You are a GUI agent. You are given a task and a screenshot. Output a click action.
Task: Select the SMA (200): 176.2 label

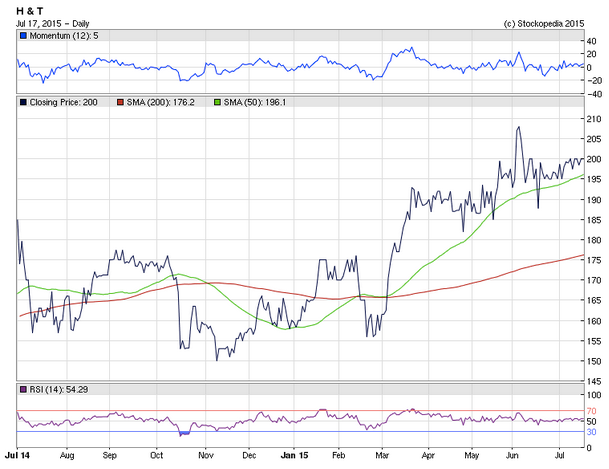[x=160, y=102]
